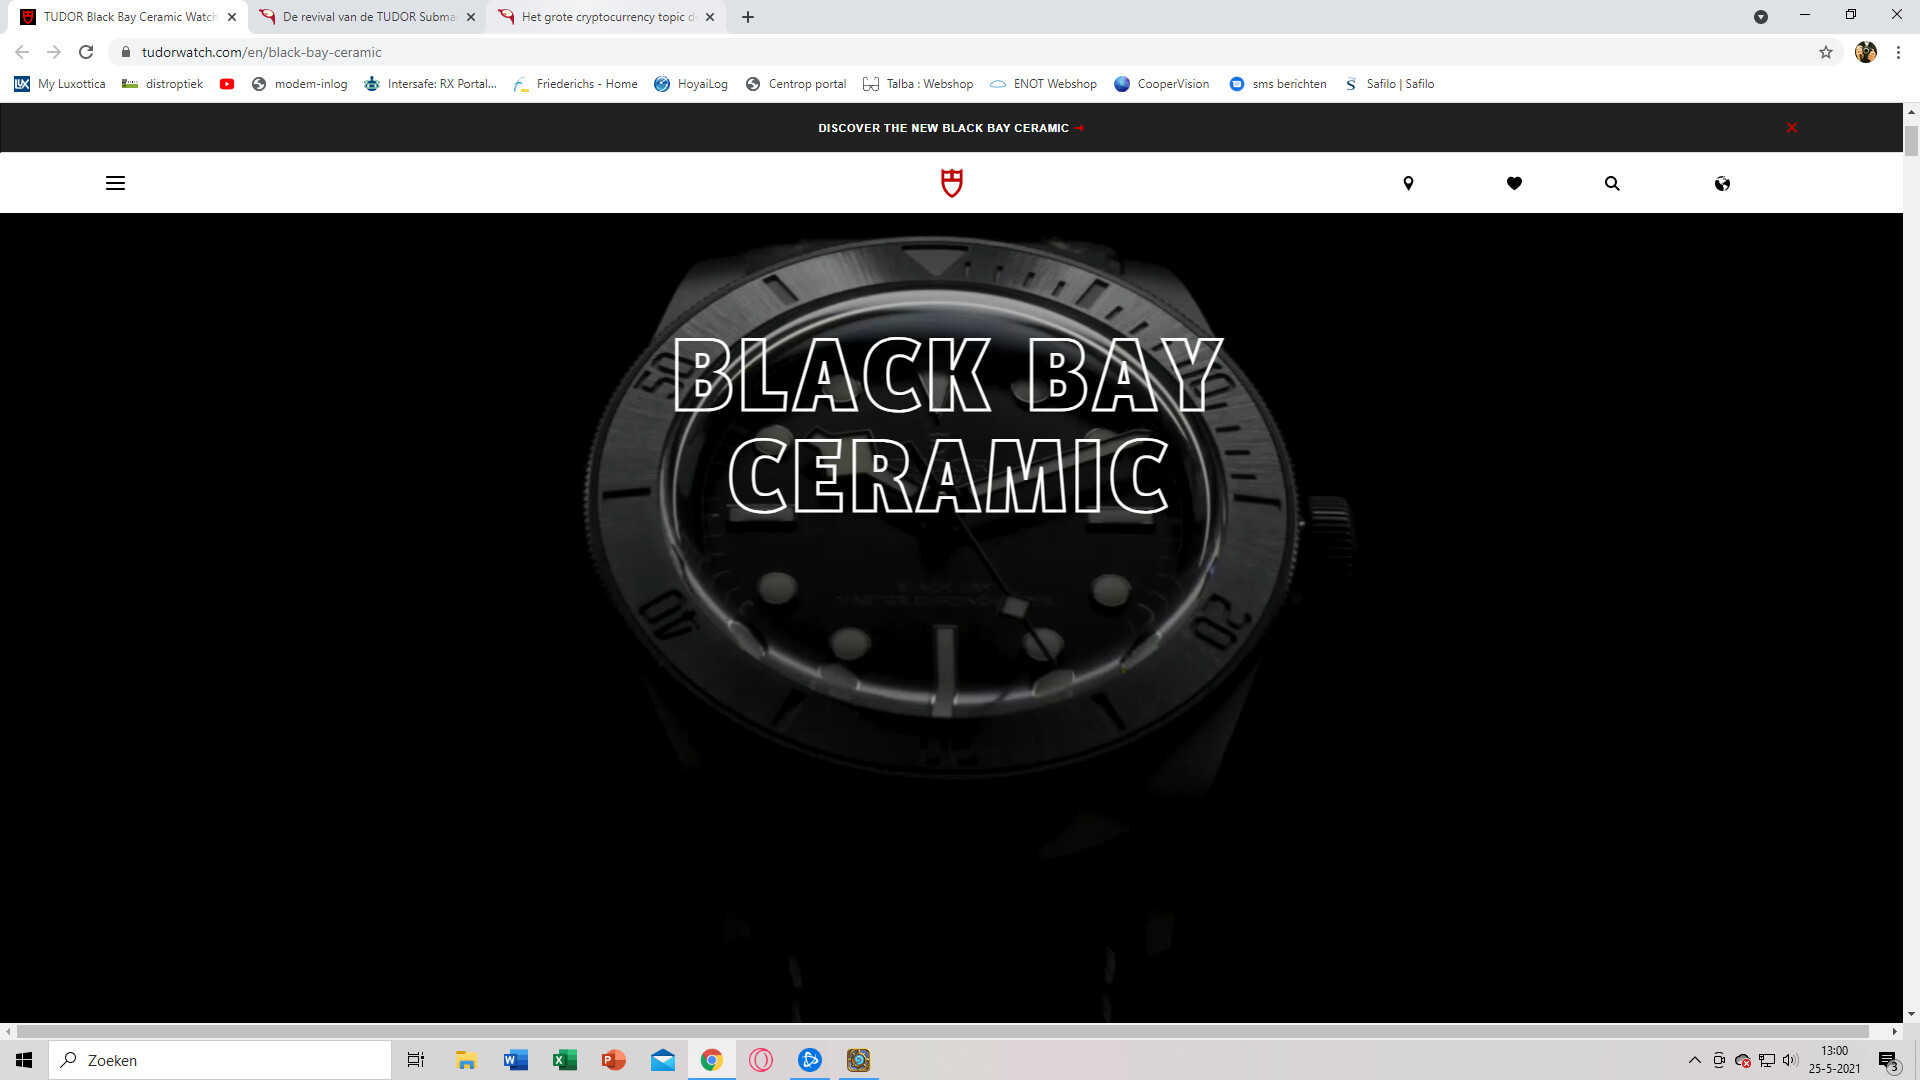Screen dimensions: 1920x1080
Task: Show hidden system tray icons
Action: pos(1695,1060)
